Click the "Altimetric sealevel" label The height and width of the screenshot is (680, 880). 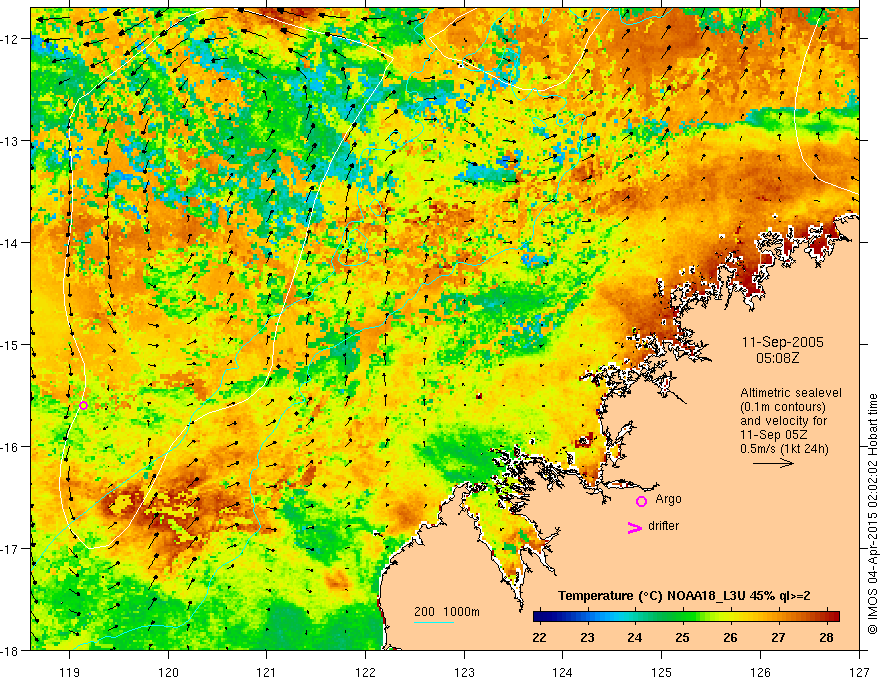click(x=791, y=393)
